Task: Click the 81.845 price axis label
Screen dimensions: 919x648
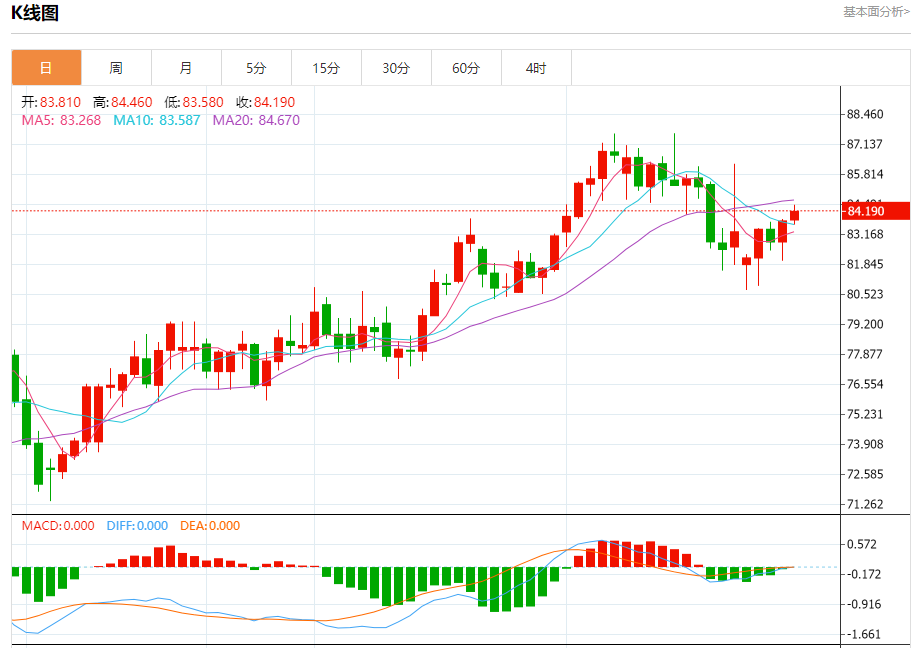Action: [x=865, y=264]
